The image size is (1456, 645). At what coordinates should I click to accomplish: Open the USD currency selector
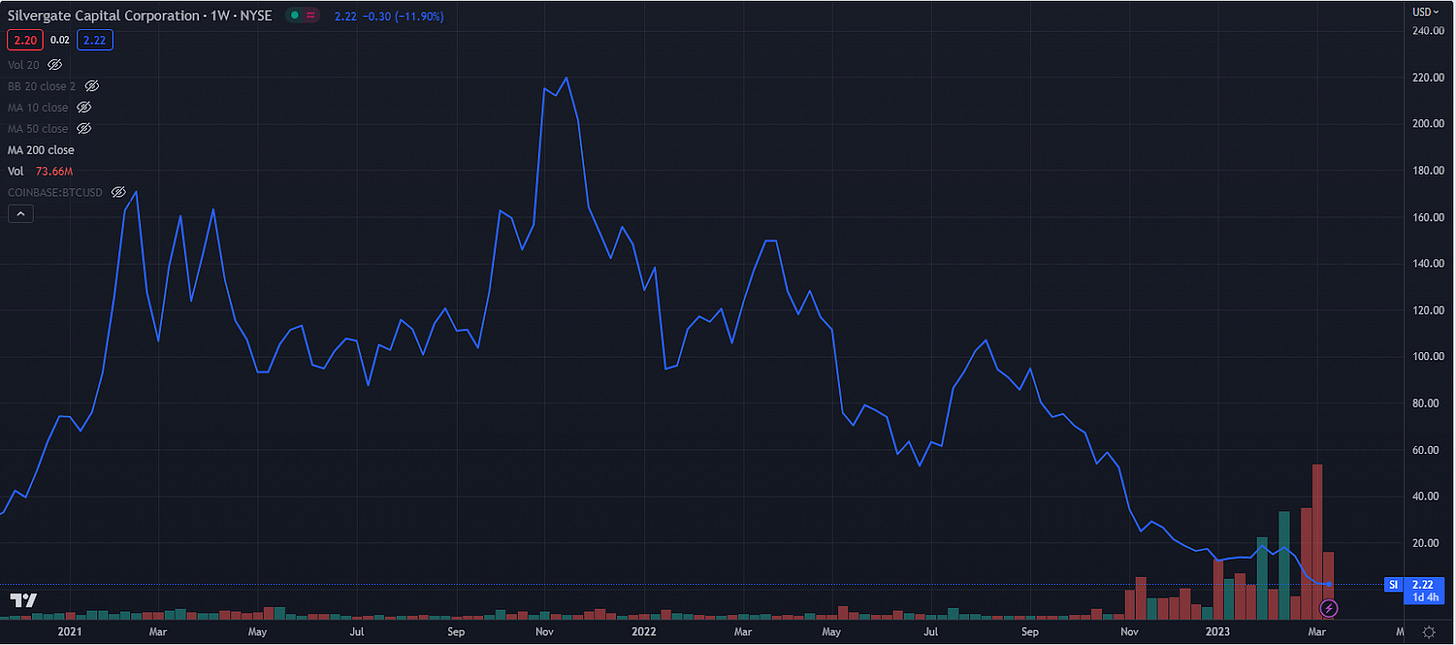click(1424, 12)
